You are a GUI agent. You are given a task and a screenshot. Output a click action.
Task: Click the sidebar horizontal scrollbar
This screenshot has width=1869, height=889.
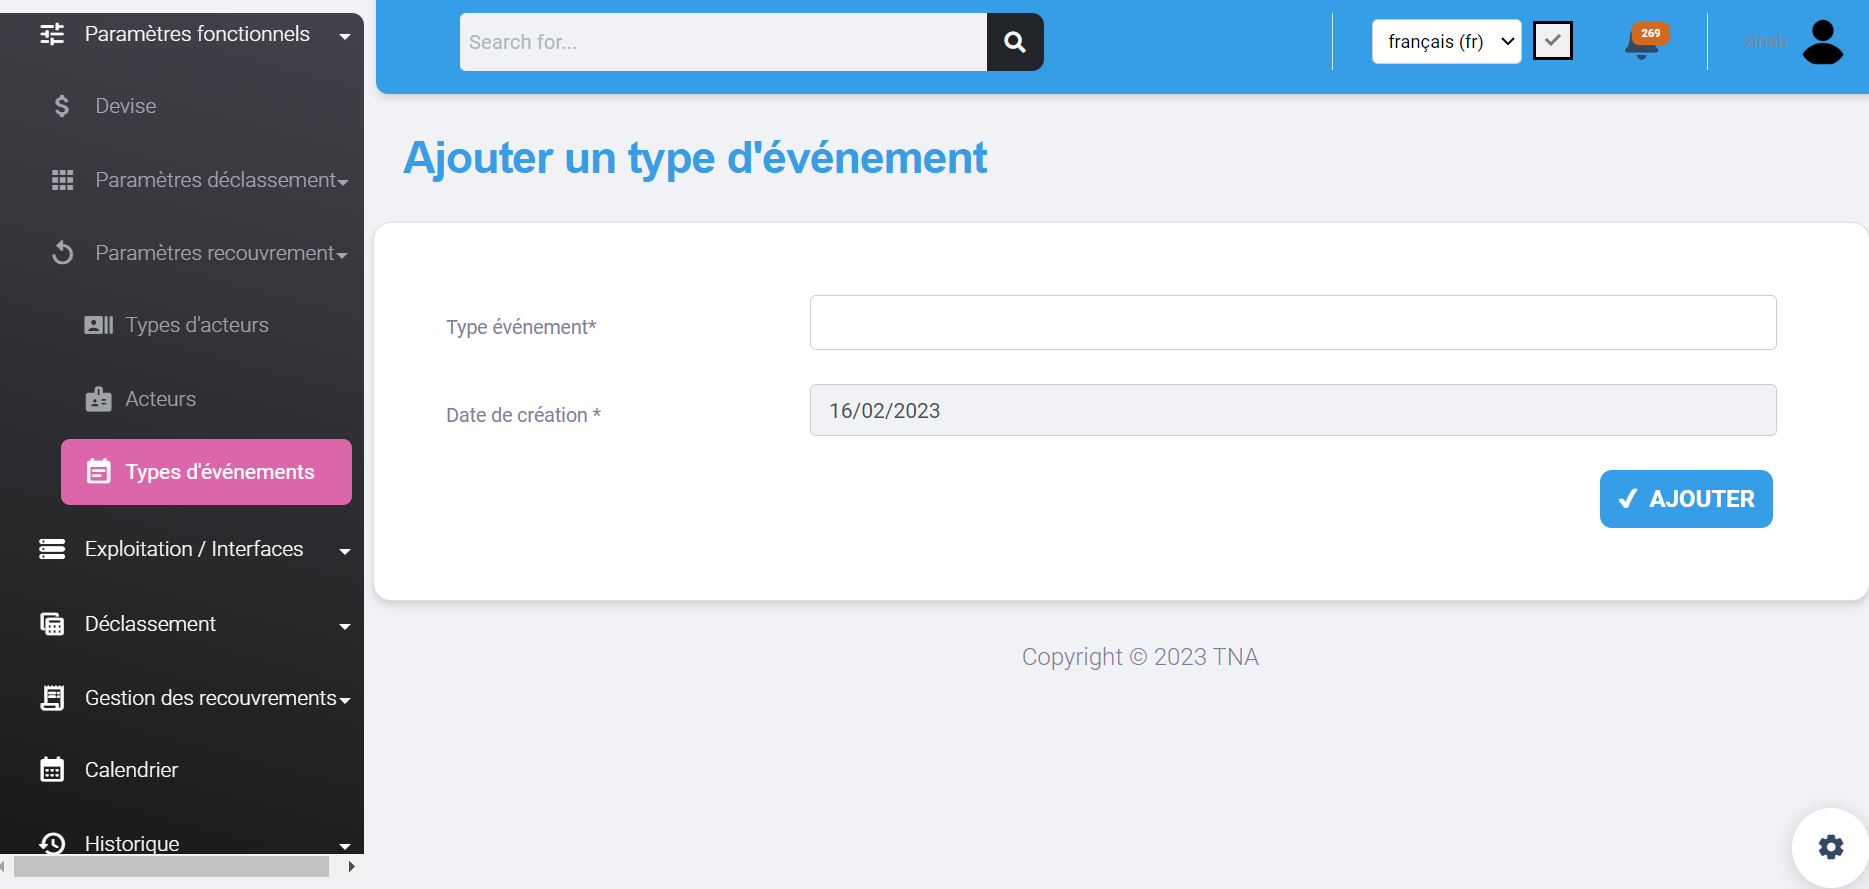click(x=170, y=867)
